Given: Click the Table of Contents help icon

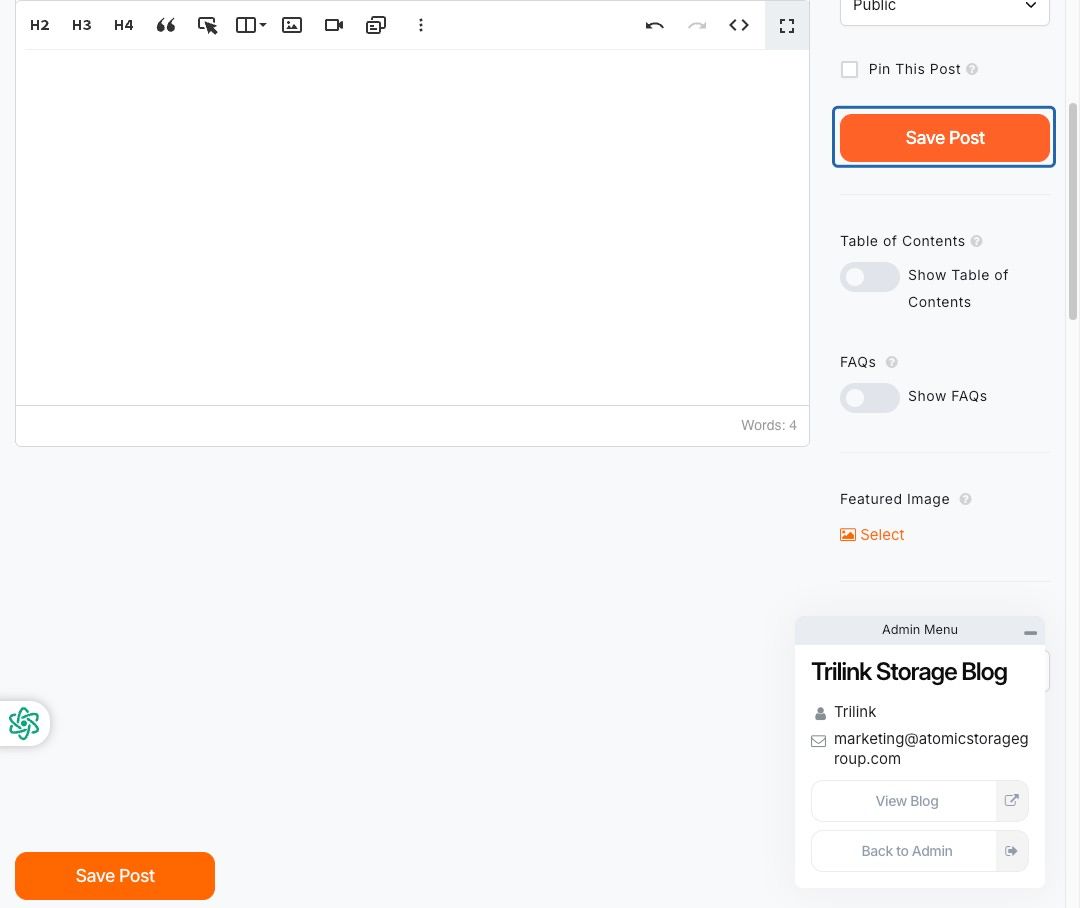Looking at the screenshot, I should pyautogui.click(x=977, y=241).
